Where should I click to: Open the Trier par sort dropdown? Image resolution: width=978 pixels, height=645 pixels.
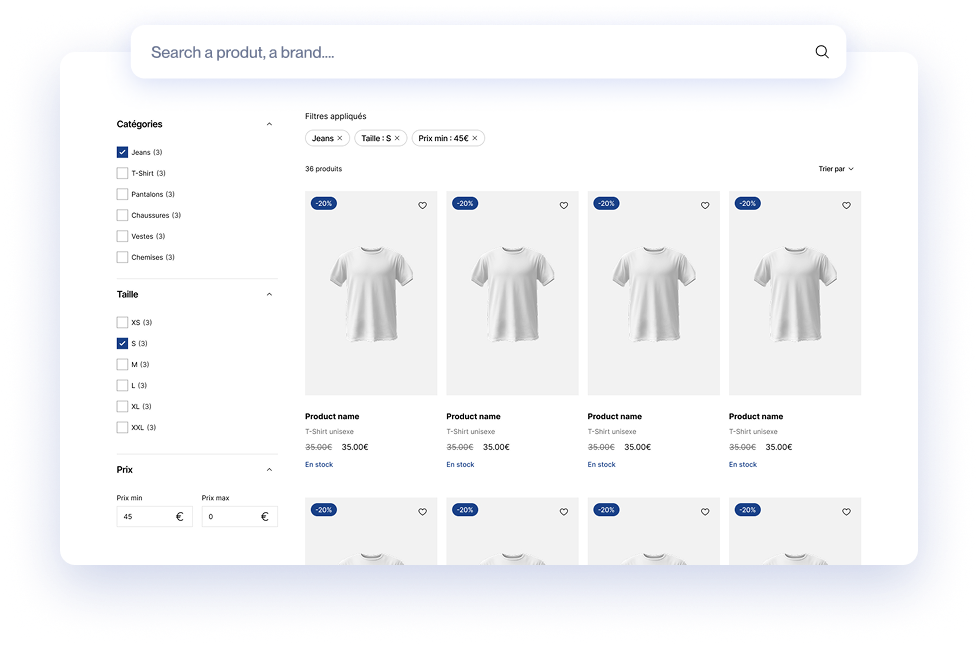click(x=836, y=169)
